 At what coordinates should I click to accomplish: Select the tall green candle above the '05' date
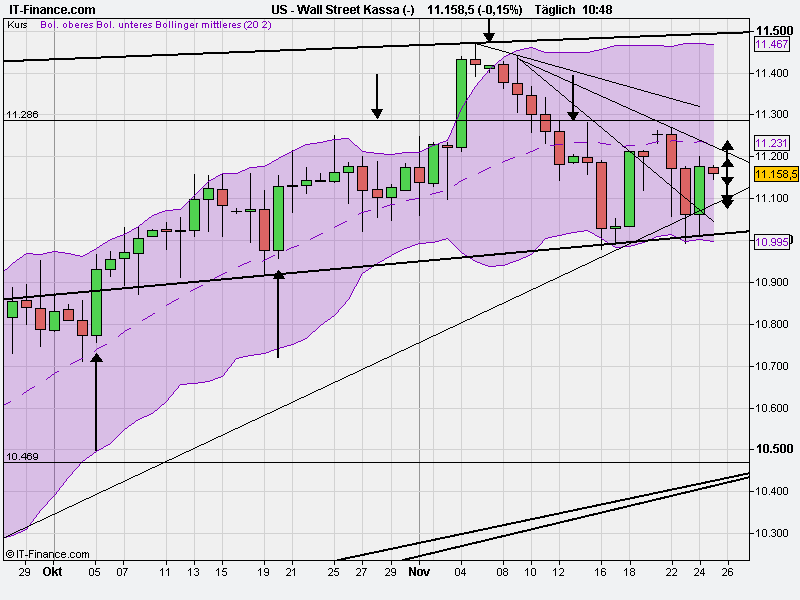click(96, 302)
